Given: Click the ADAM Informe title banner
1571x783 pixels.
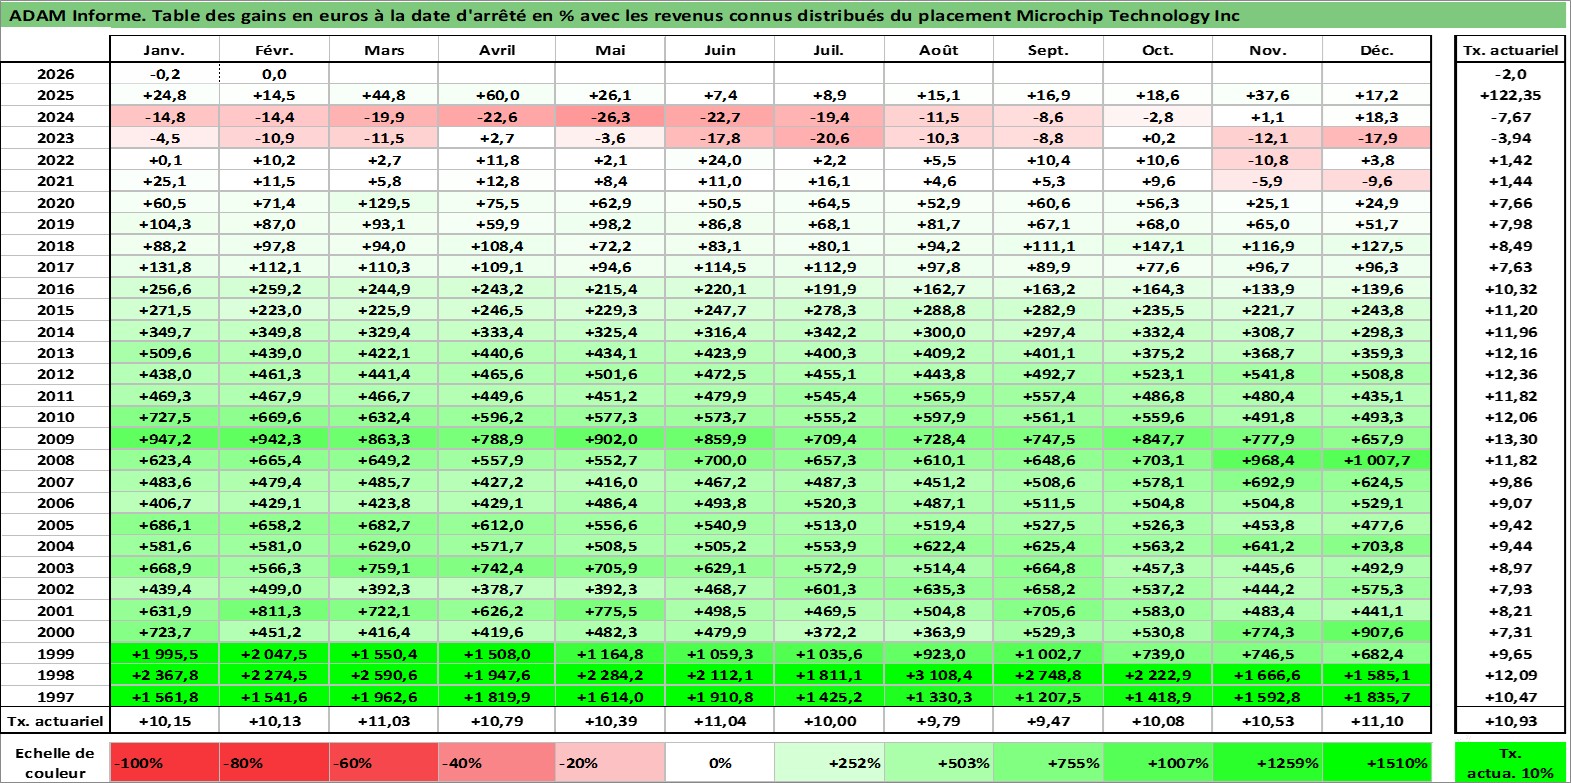Looking at the screenshot, I should pos(783,15).
